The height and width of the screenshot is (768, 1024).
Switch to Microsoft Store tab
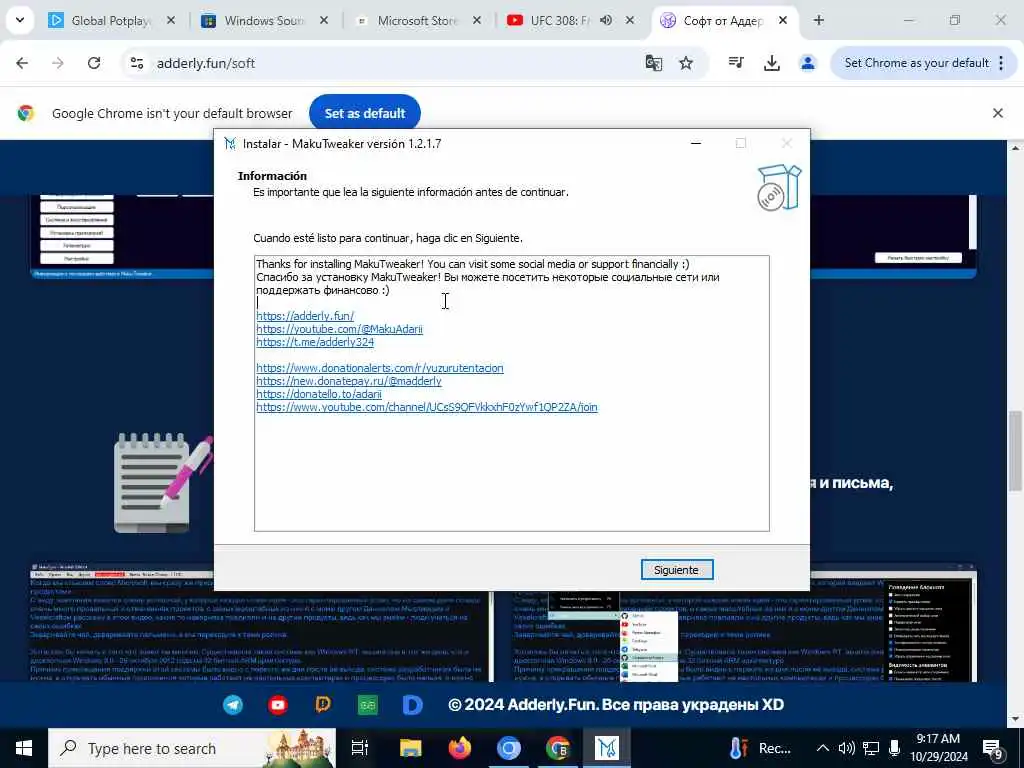(417, 21)
